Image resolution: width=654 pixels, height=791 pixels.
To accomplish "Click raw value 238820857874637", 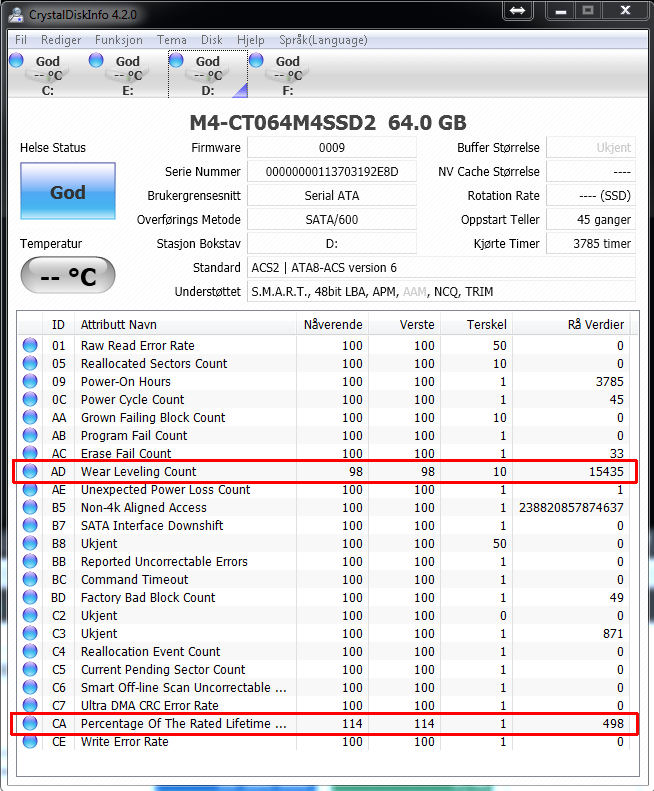I will 571,507.
